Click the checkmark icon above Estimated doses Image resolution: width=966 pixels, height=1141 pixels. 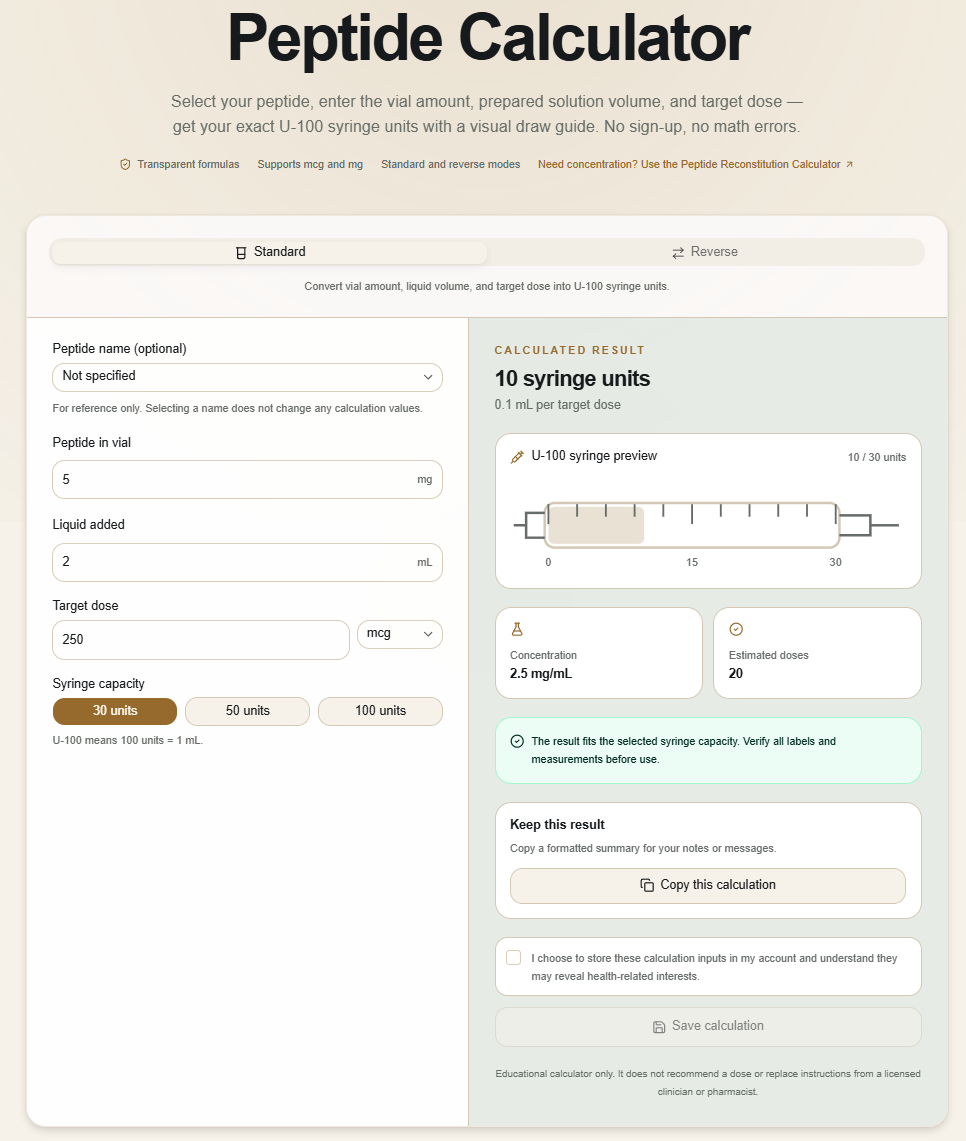[736, 629]
